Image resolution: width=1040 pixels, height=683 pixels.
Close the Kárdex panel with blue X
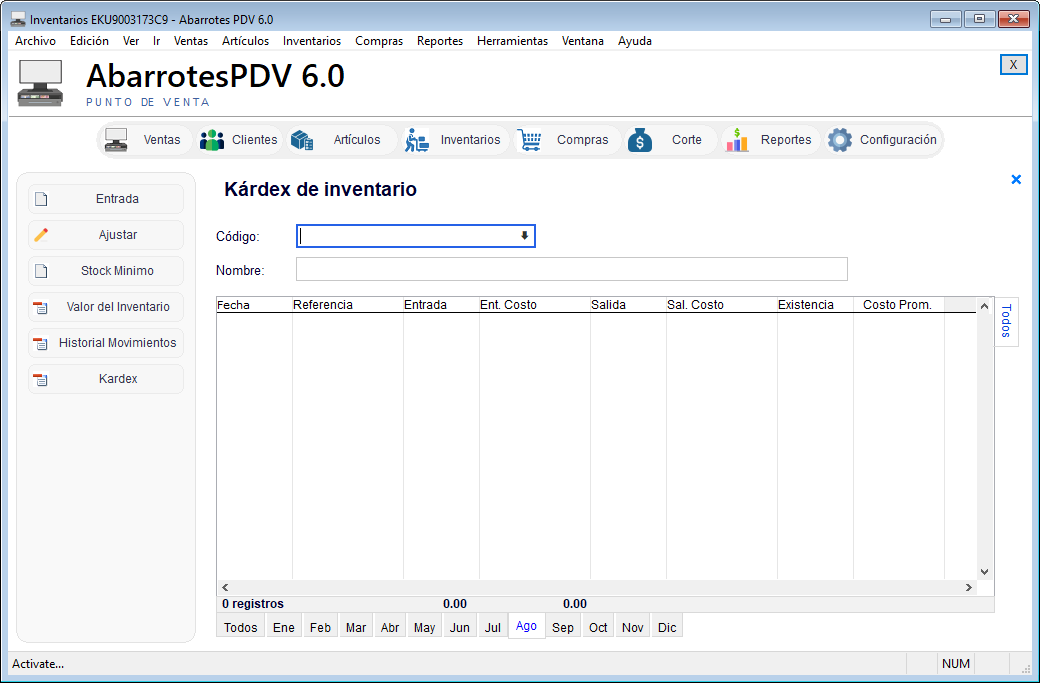(x=1015, y=180)
